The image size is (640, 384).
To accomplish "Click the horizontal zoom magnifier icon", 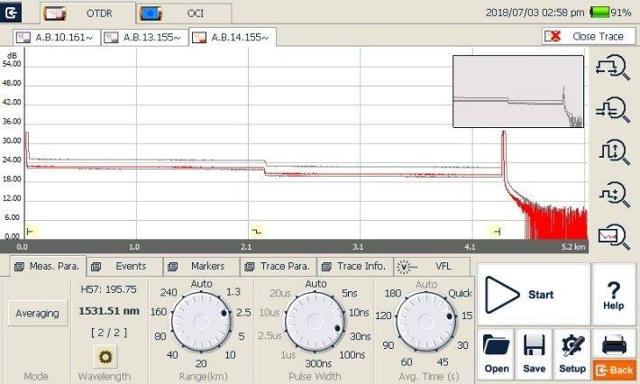I will coord(613,67).
